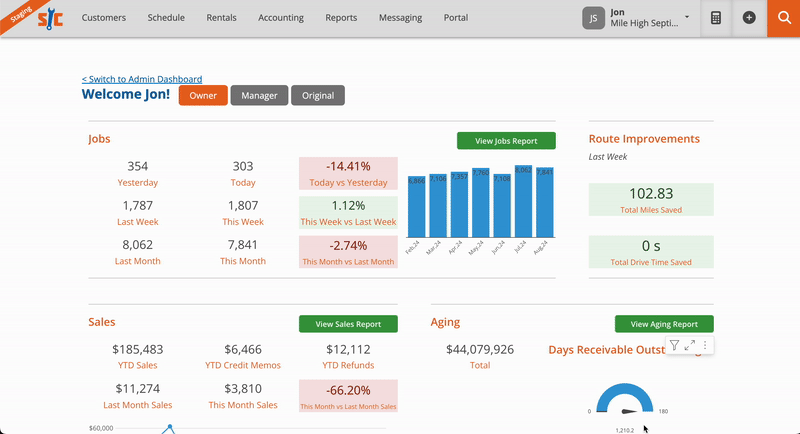Open the Portal menu

pos(456,18)
